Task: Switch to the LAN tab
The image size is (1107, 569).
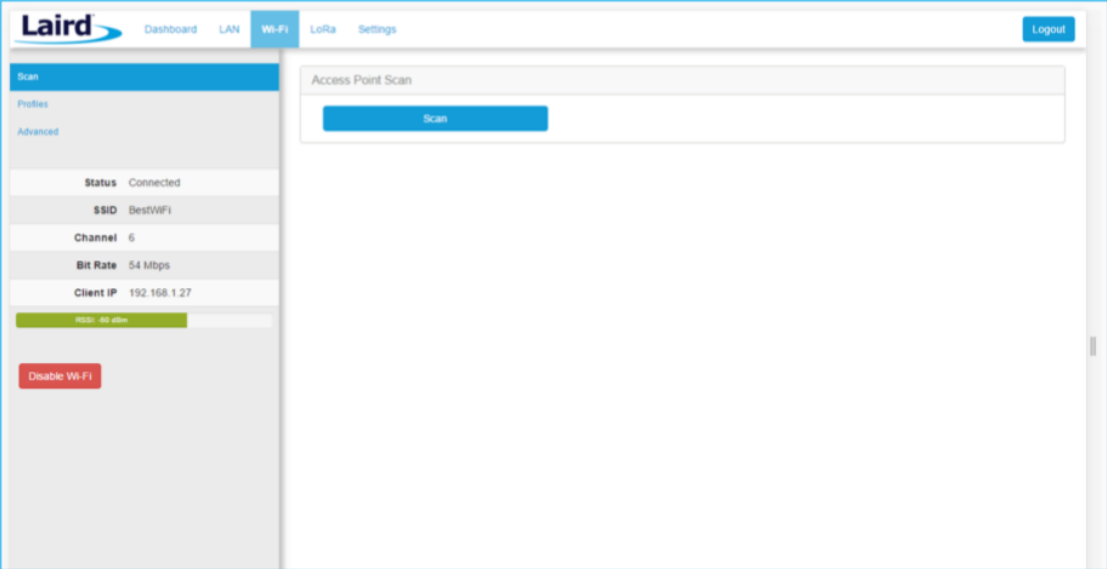Action: [x=229, y=30]
